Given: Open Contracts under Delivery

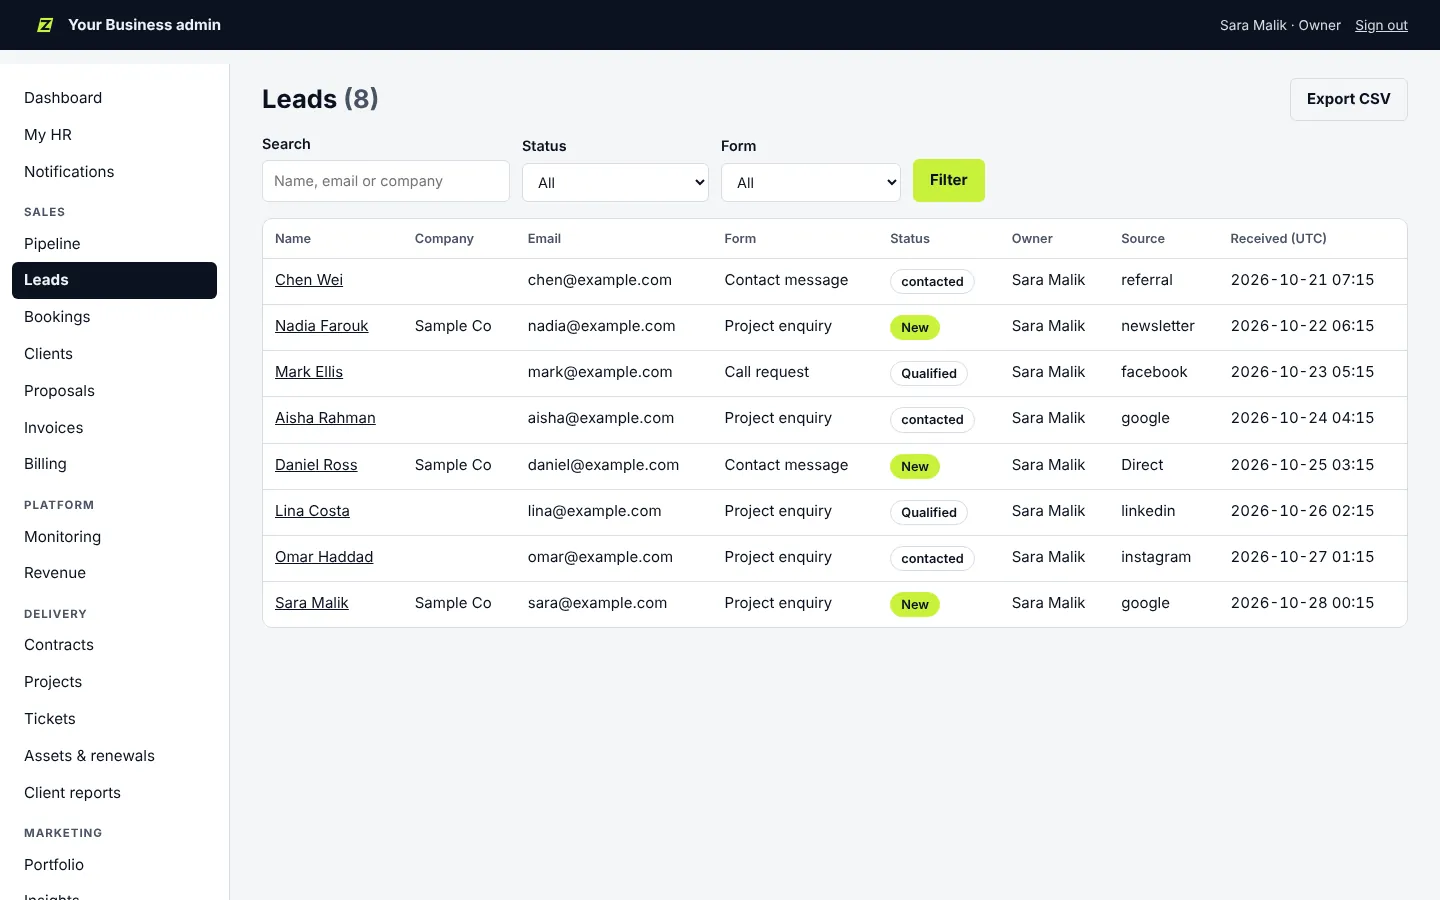Looking at the screenshot, I should (x=114, y=645).
